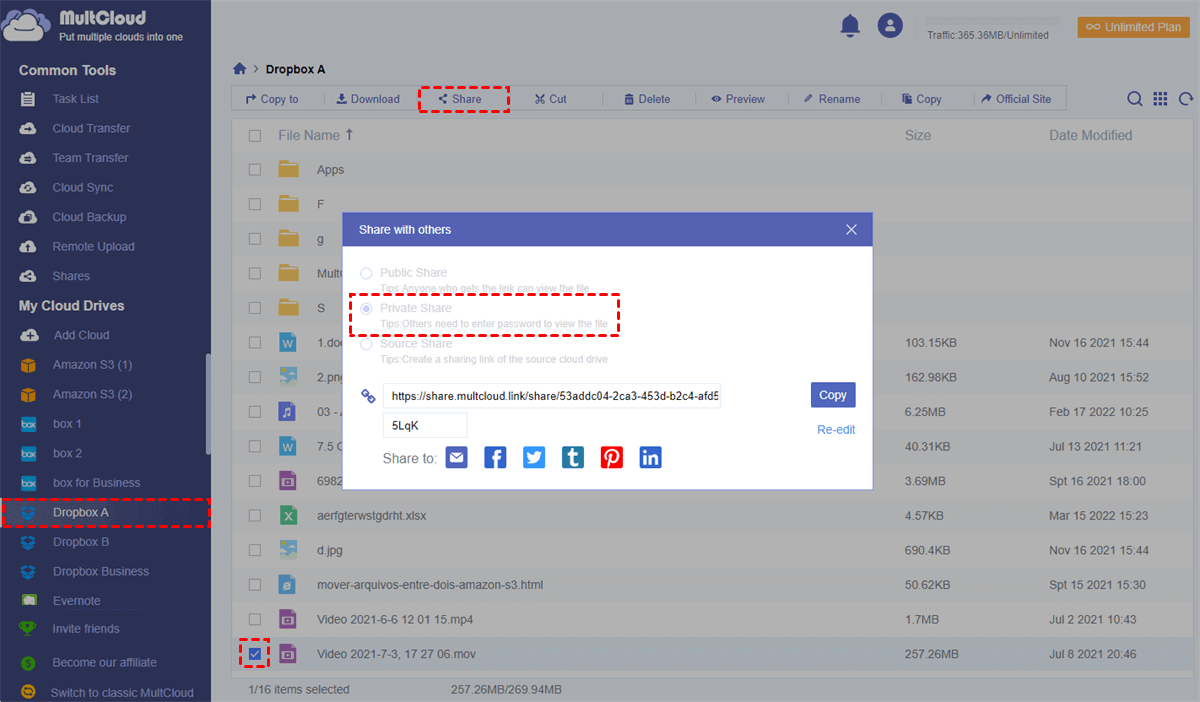1200x702 pixels.
Task: Click Copy button in share dialog
Action: tap(833, 395)
